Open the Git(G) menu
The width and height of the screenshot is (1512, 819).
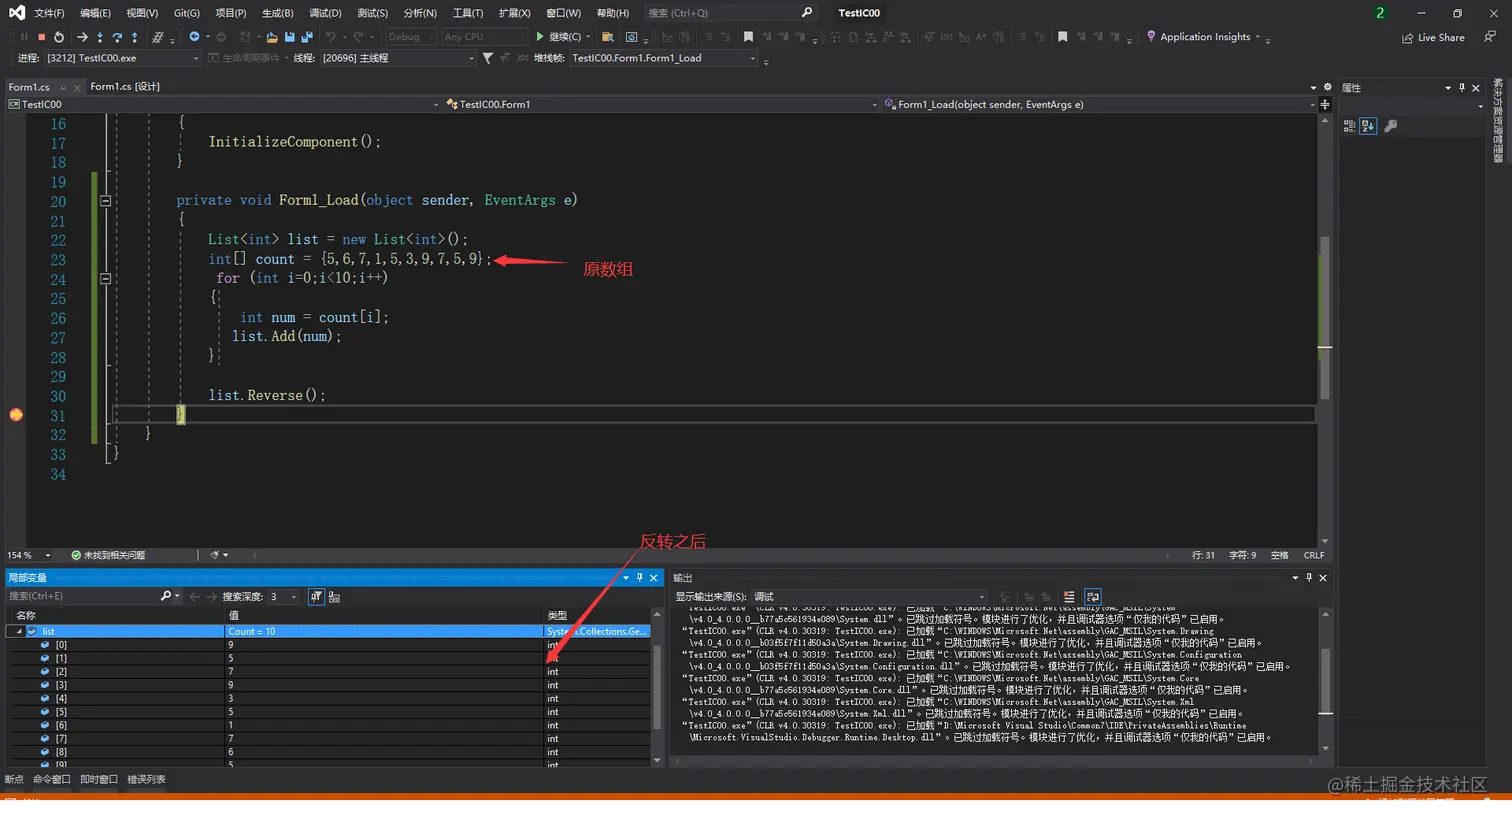coord(186,13)
